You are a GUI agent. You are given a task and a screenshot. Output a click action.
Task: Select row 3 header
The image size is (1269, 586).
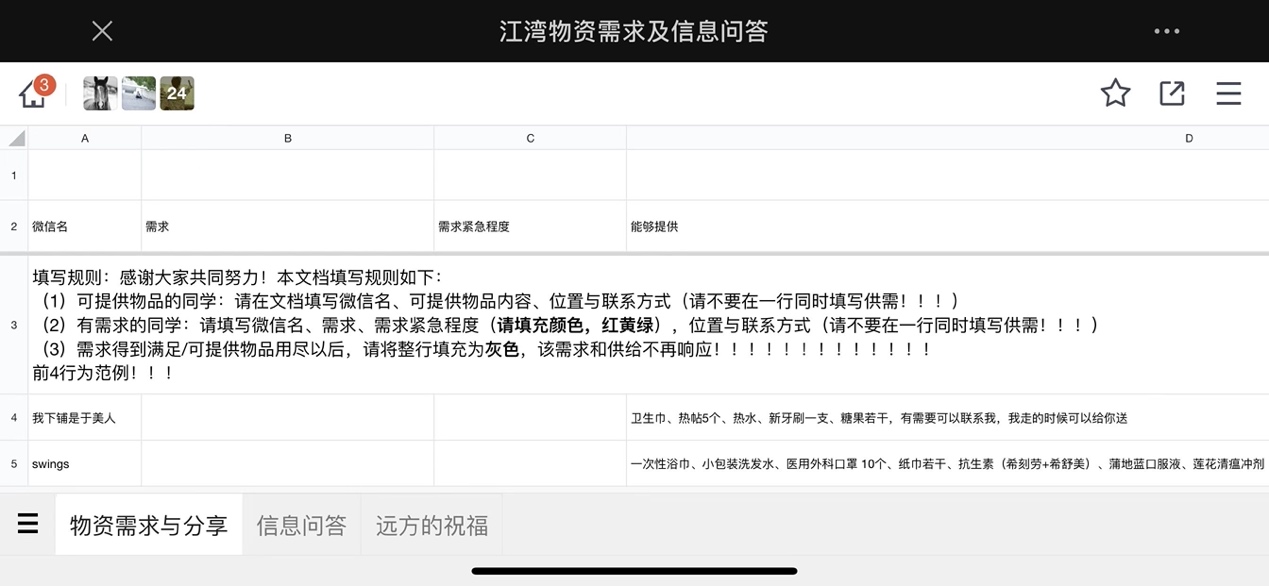(x=14, y=325)
